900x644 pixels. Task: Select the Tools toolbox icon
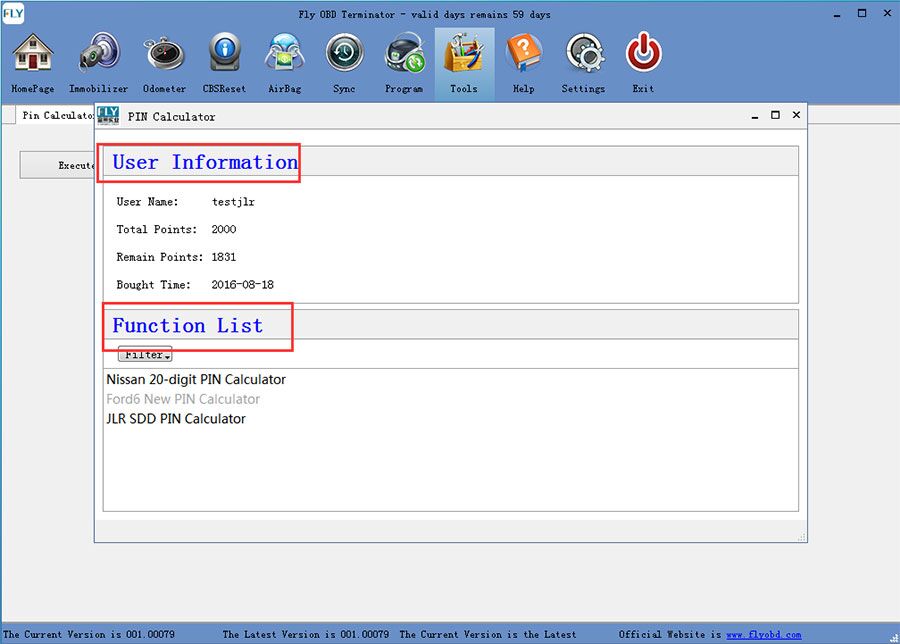[x=464, y=54]
